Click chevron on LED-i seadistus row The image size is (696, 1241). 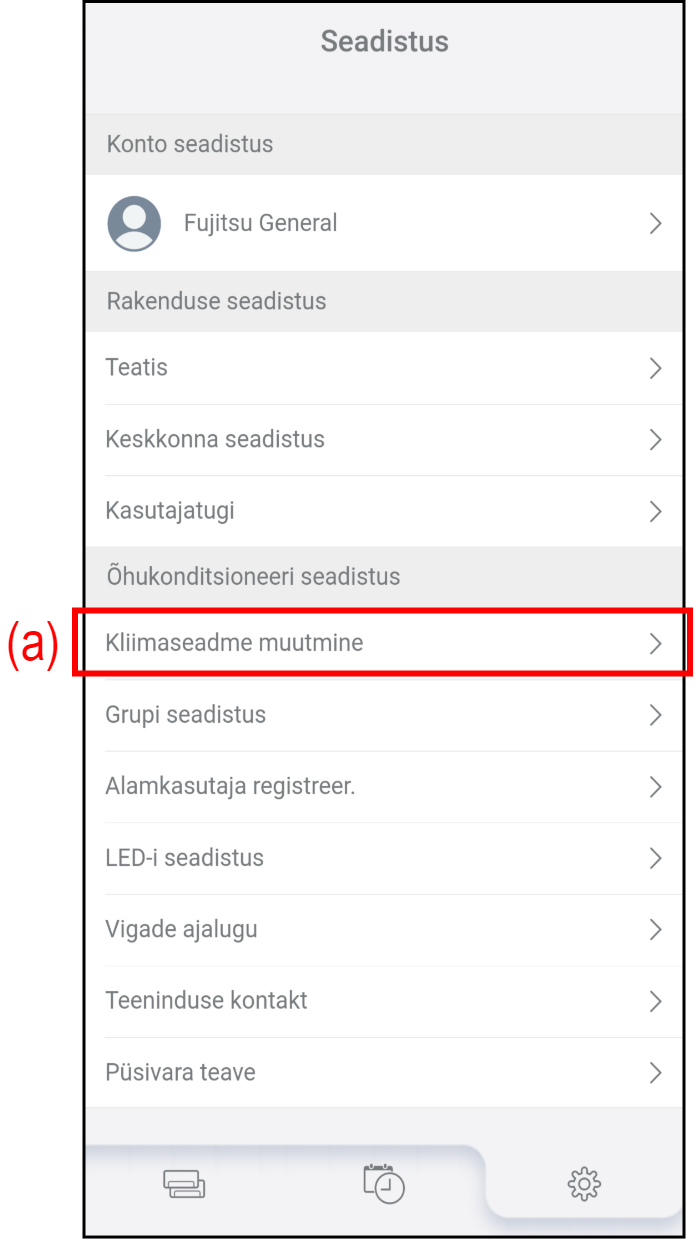point(655,858)
